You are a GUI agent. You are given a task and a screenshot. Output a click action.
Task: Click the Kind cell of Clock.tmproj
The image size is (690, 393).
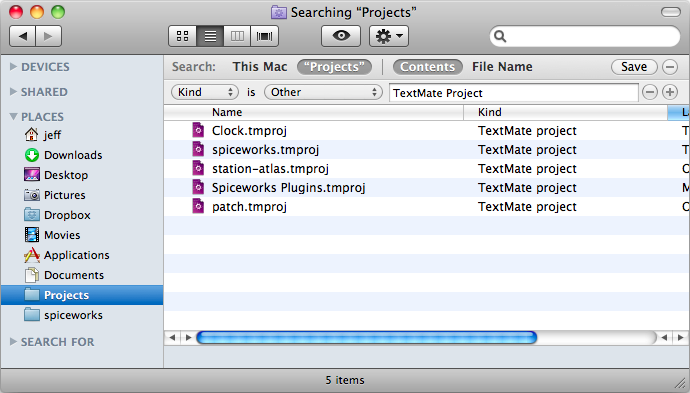pyautogui.click(x=527, y=131)
